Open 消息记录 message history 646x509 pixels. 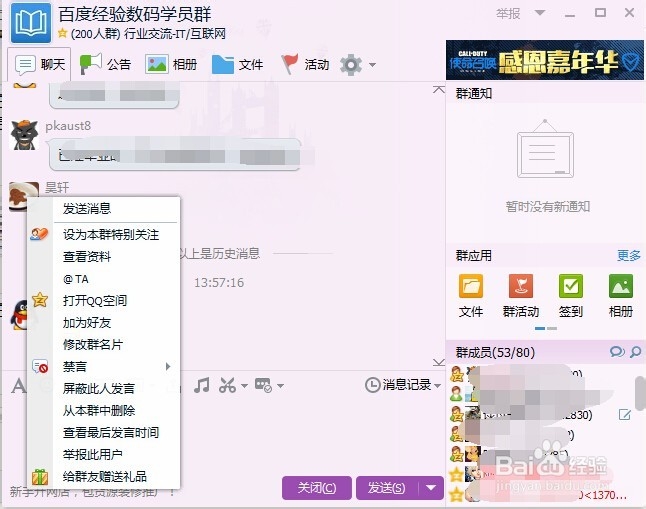pyautogui.click(x=398, y=385)
